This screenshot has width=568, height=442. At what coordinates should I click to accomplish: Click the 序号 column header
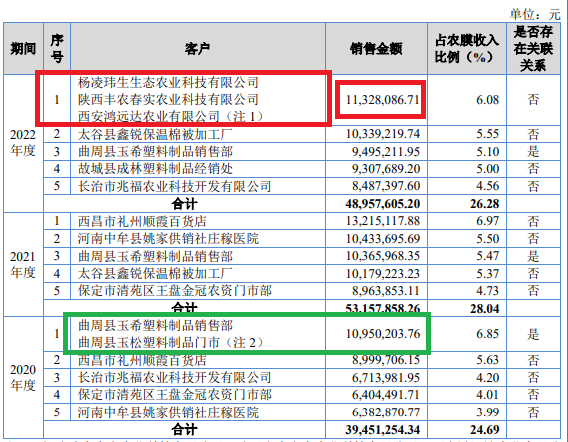click(57, 48)
